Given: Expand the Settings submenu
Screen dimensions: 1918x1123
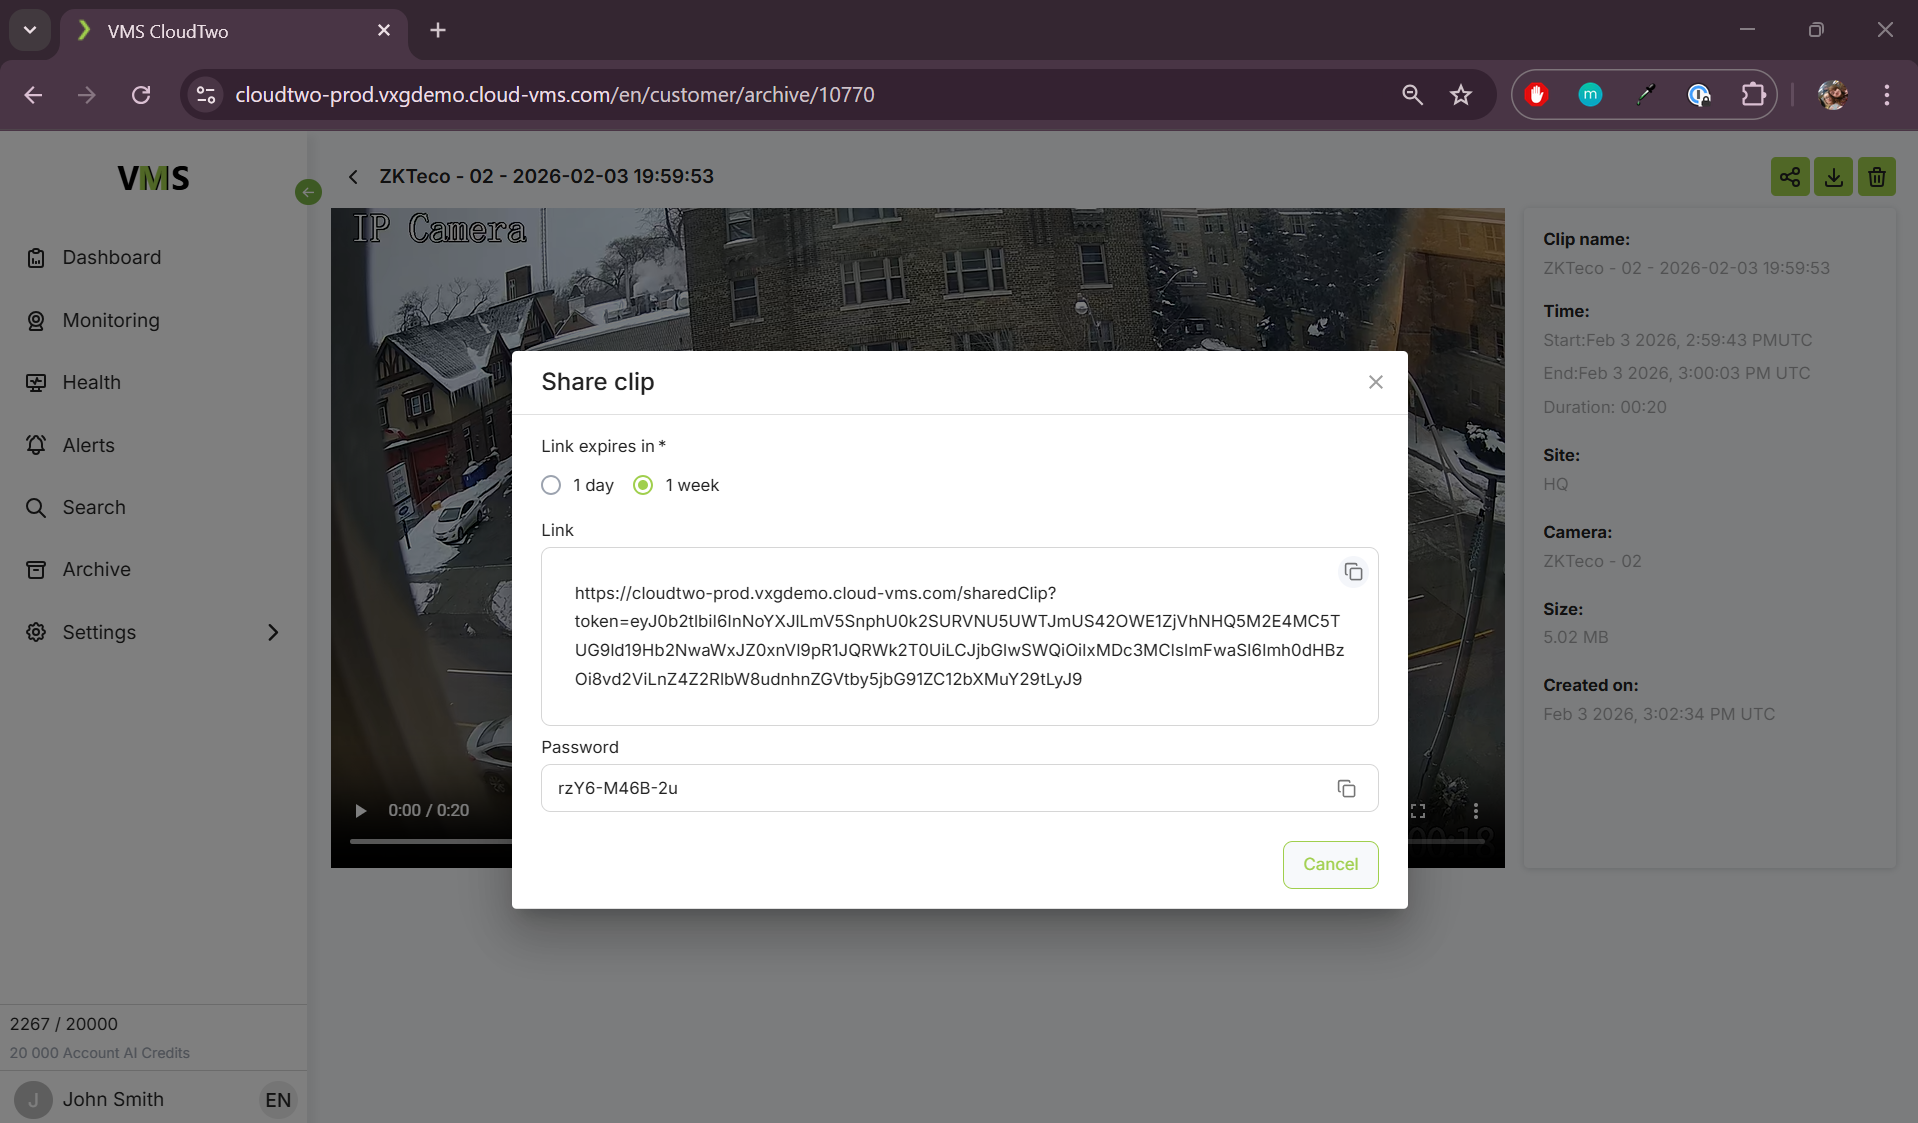Looking at the screenshot, I should (273, 632).
